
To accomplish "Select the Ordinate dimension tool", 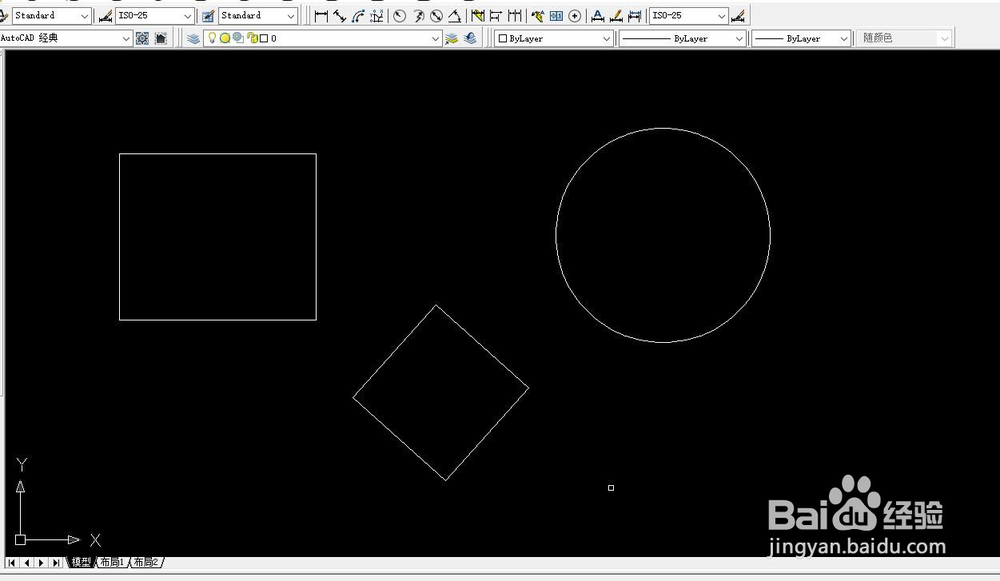I will [377, 16].
